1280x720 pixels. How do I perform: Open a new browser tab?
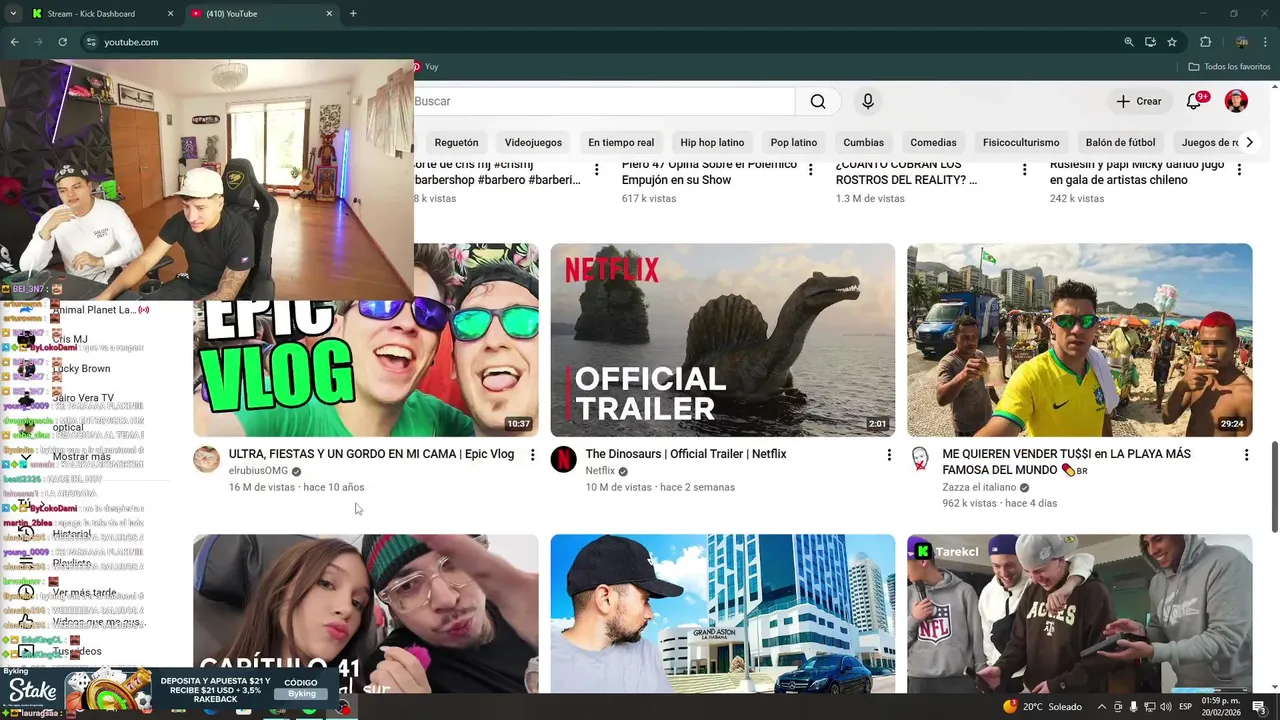pyautogui.click(x=353, y=13)
